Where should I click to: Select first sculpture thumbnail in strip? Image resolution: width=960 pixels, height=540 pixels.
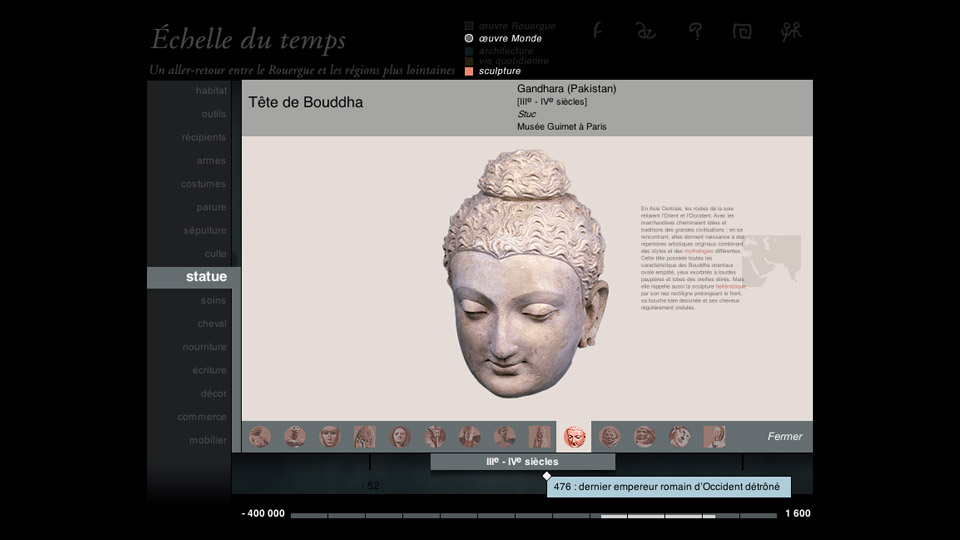click(x=260, y=437)
